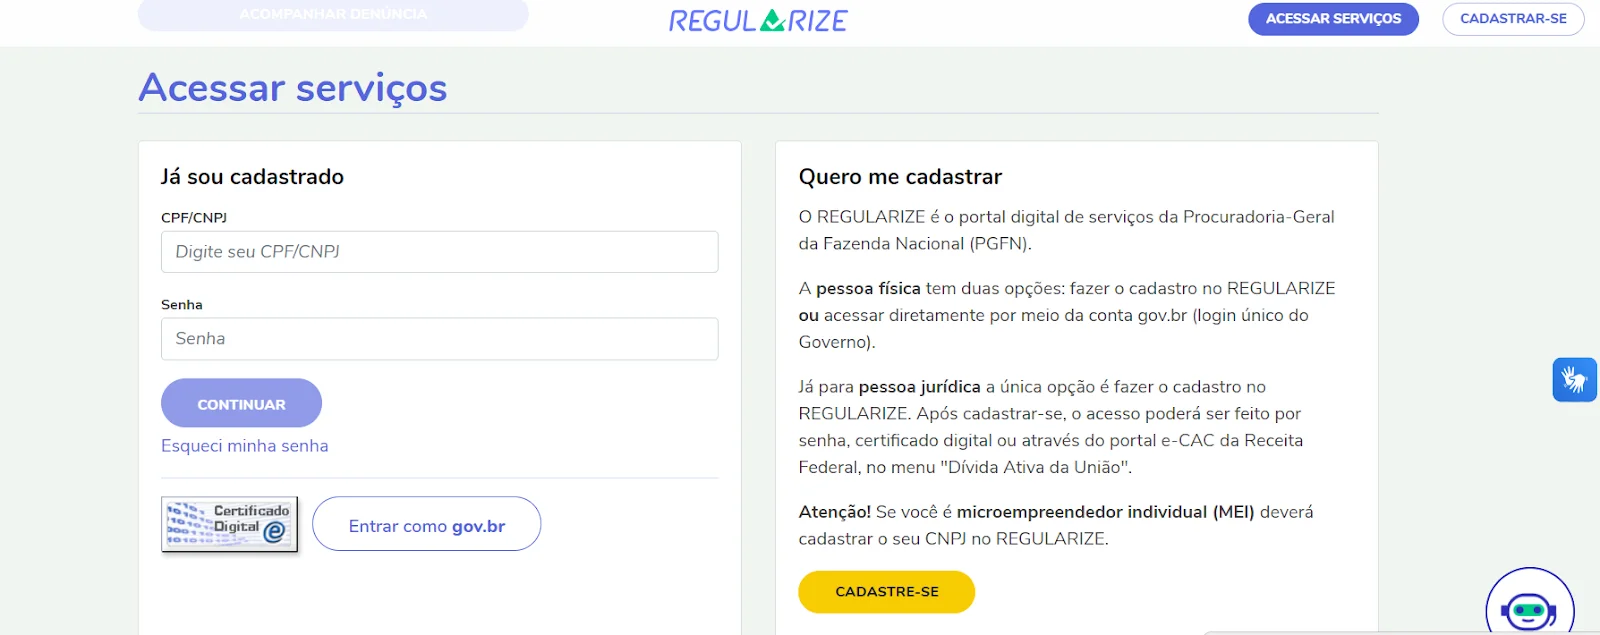Choose Entrar como gov.br login option
1600x635 pixels.
[x=427, y=526]
